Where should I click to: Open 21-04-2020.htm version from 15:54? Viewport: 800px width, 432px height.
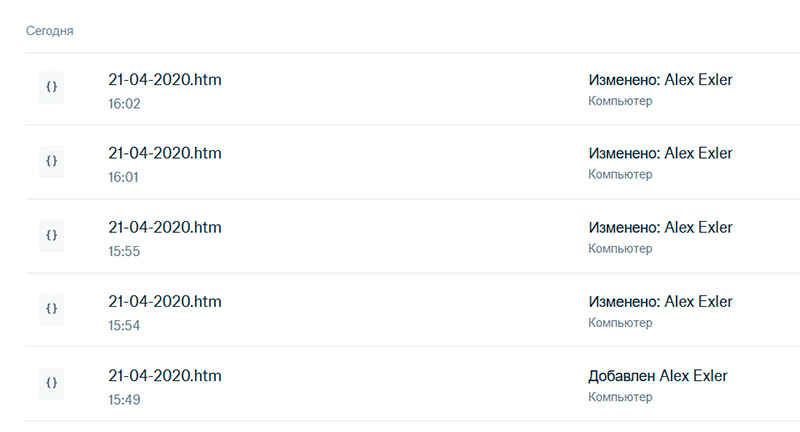point(164,302)
